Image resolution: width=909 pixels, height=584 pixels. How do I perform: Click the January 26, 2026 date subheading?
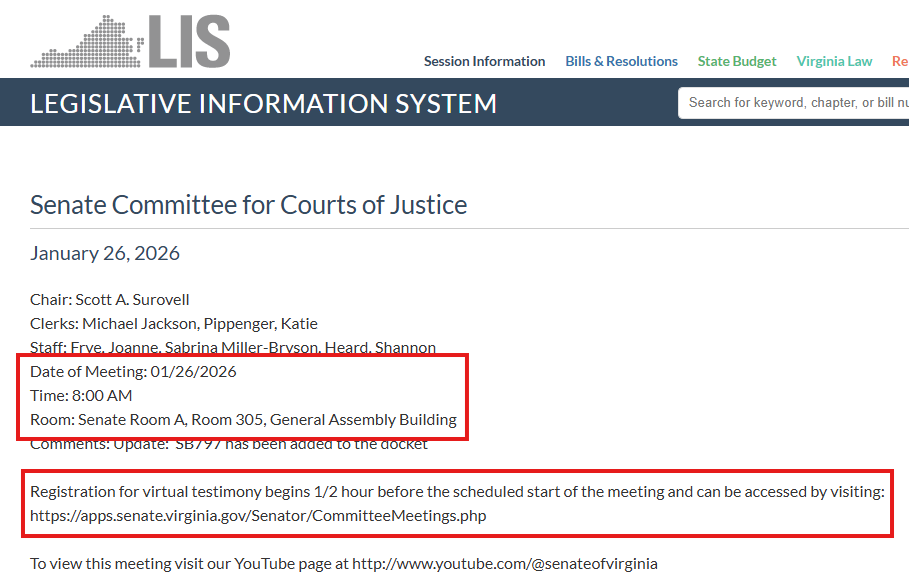click(x=105, y=253)
